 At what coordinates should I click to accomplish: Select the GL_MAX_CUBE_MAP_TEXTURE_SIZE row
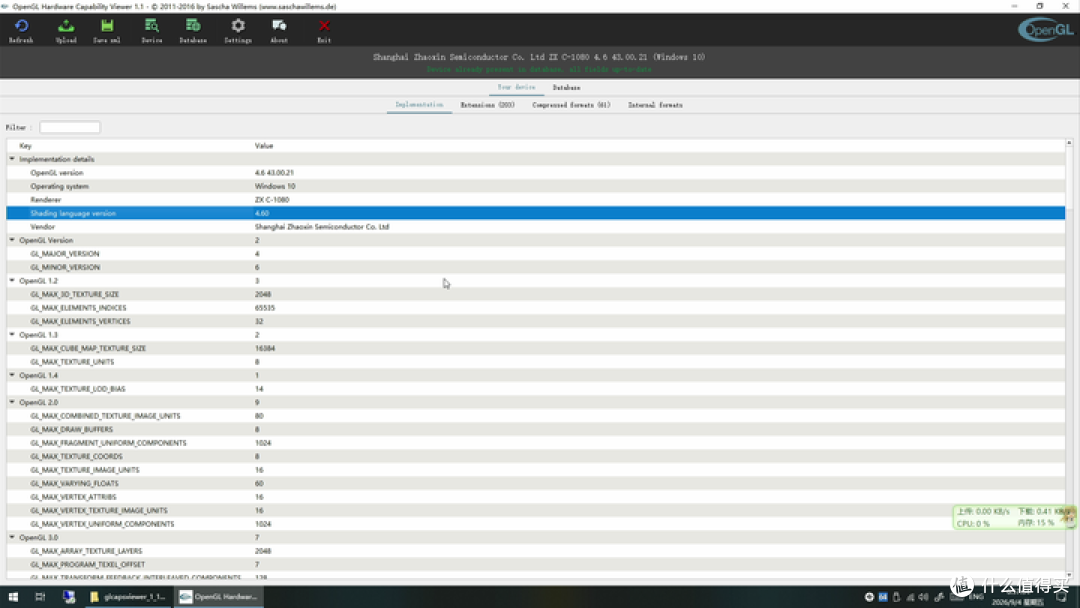pos(536,348)
